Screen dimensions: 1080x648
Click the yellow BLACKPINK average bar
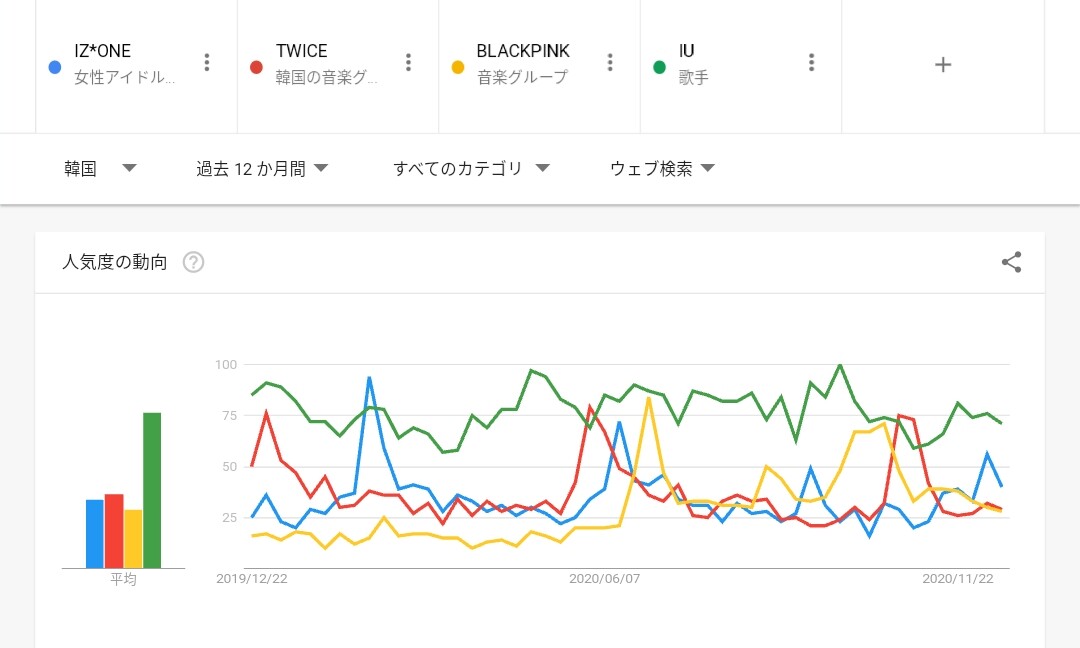(133, 538)
